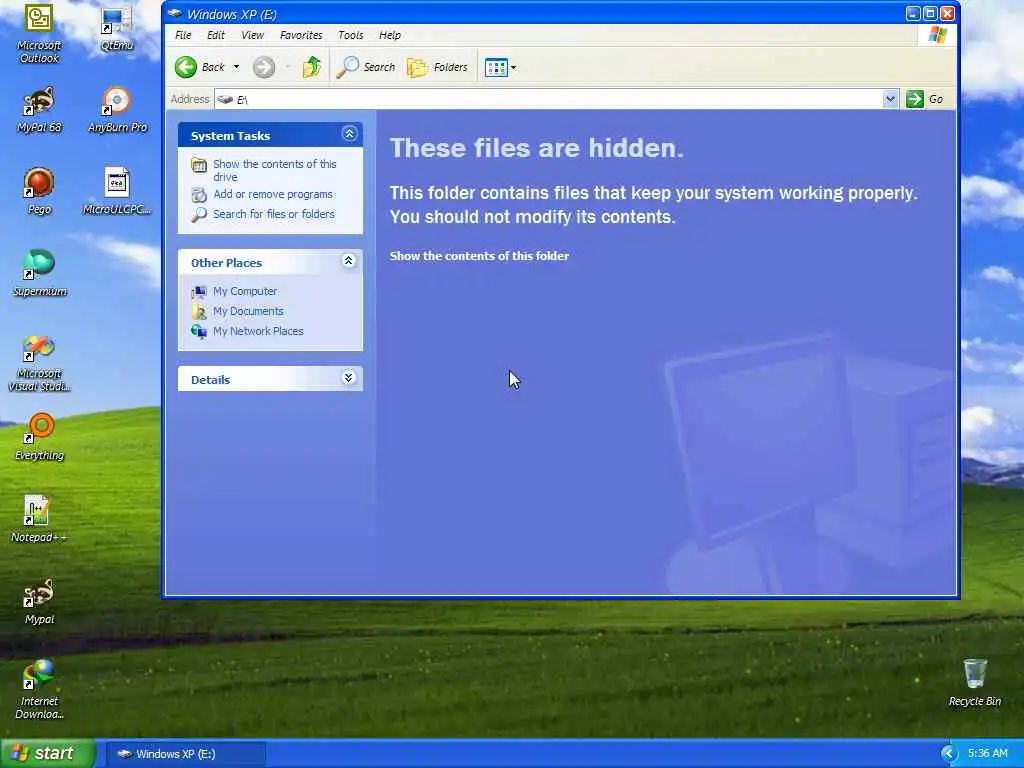Maximize the Windows XP (E:) window
This screenshot has width=1024, height=768.
pyautogui.click(x=930, y=13)
